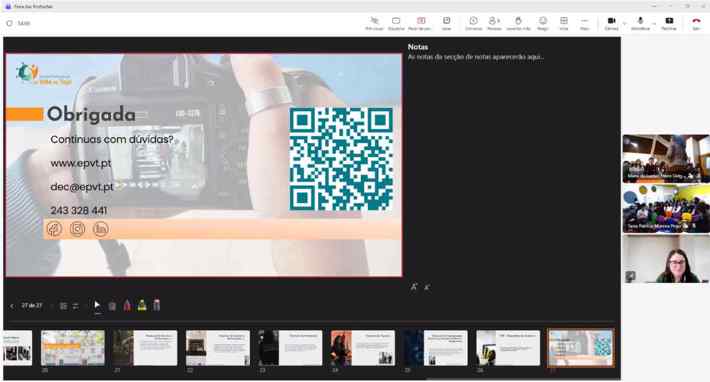Open slide 22 thumbnail
Image resolution: width=710 pixels, height=382 pixels.
218,348
